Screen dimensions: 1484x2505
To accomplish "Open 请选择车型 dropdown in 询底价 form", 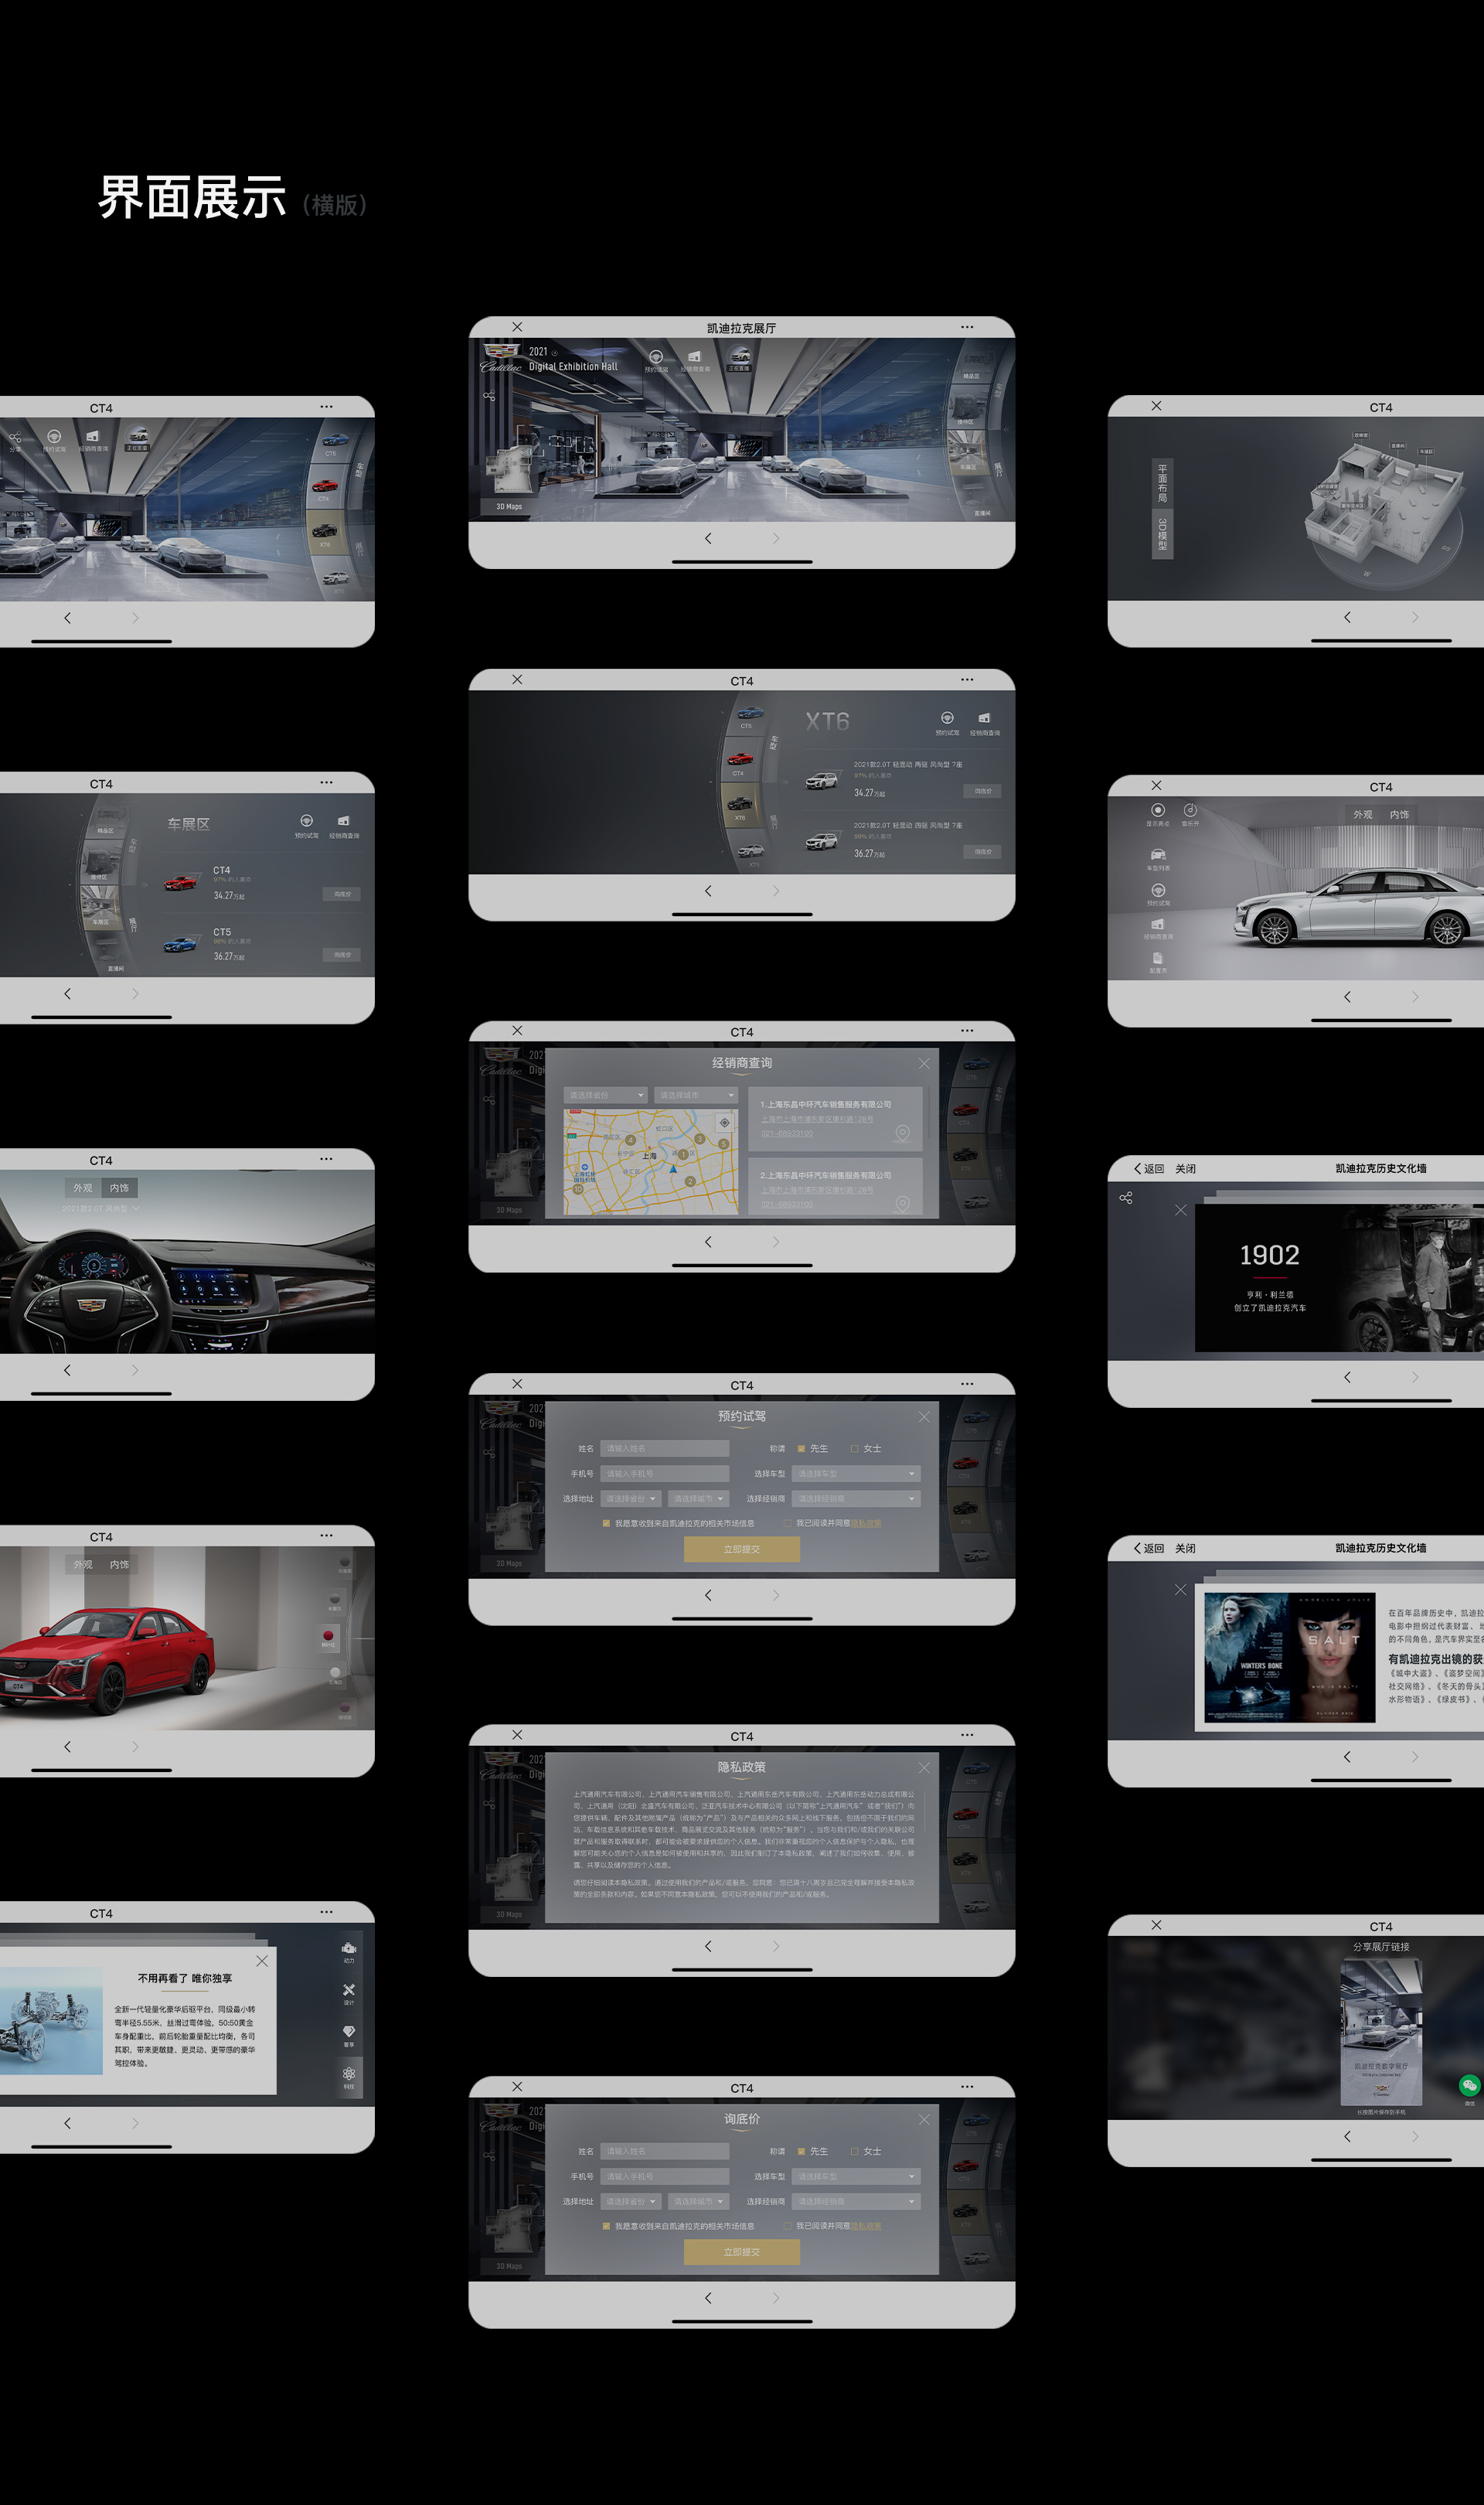I will click(856, 2176).
